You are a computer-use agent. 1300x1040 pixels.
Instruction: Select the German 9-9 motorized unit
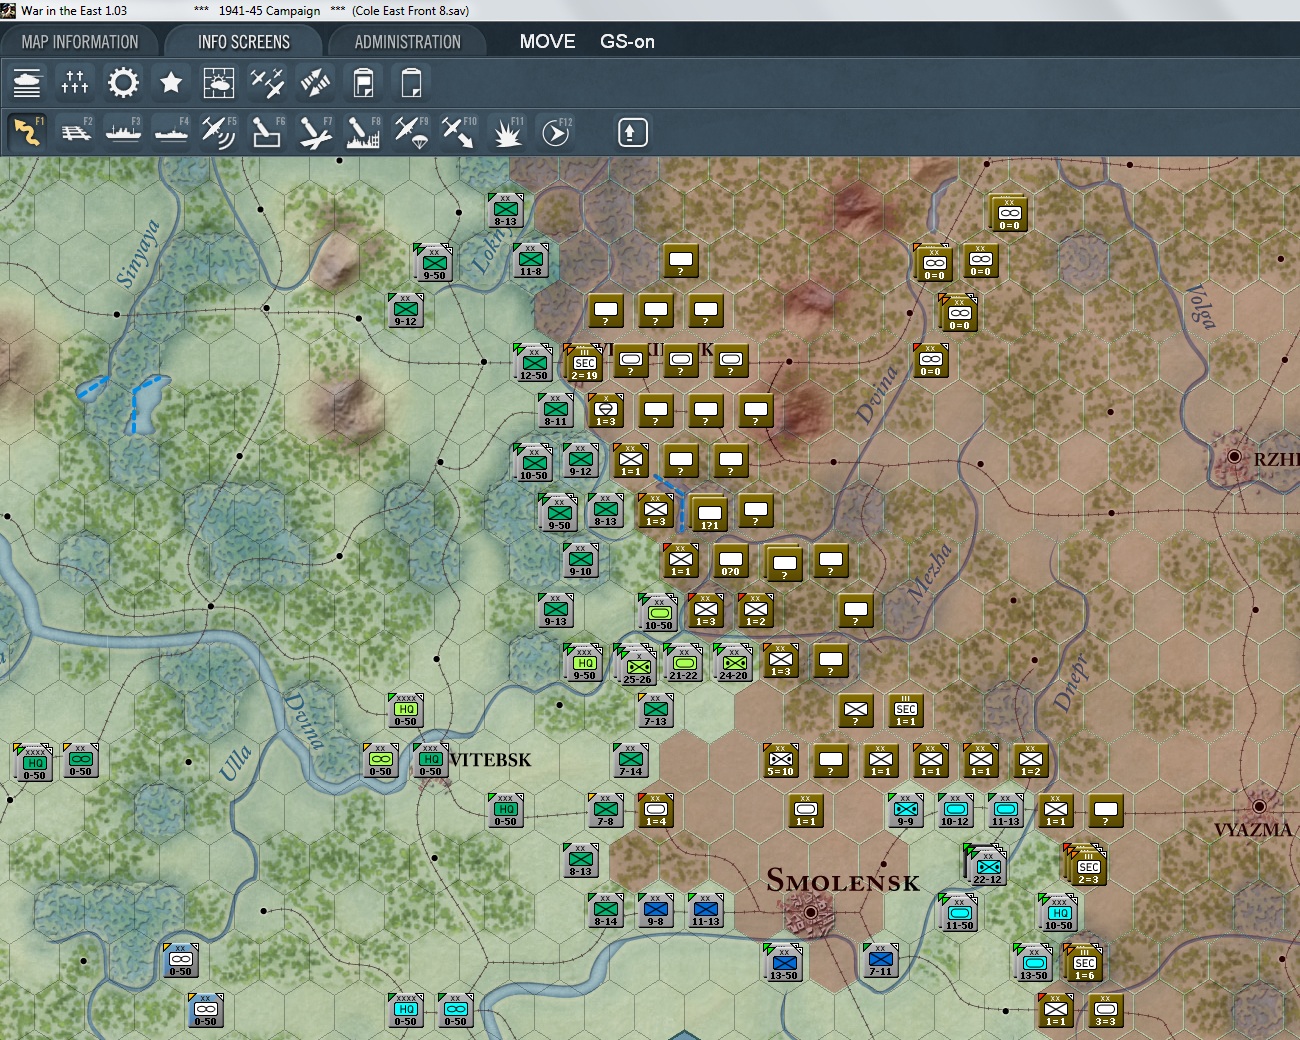tap(906, 810)
